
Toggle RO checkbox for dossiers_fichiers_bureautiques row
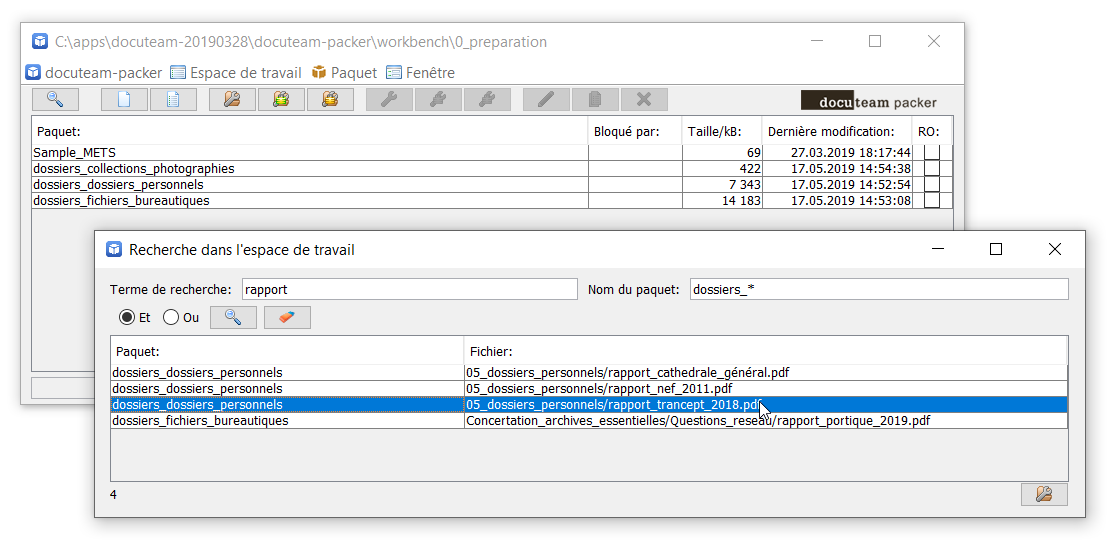(x=932, y=201)
